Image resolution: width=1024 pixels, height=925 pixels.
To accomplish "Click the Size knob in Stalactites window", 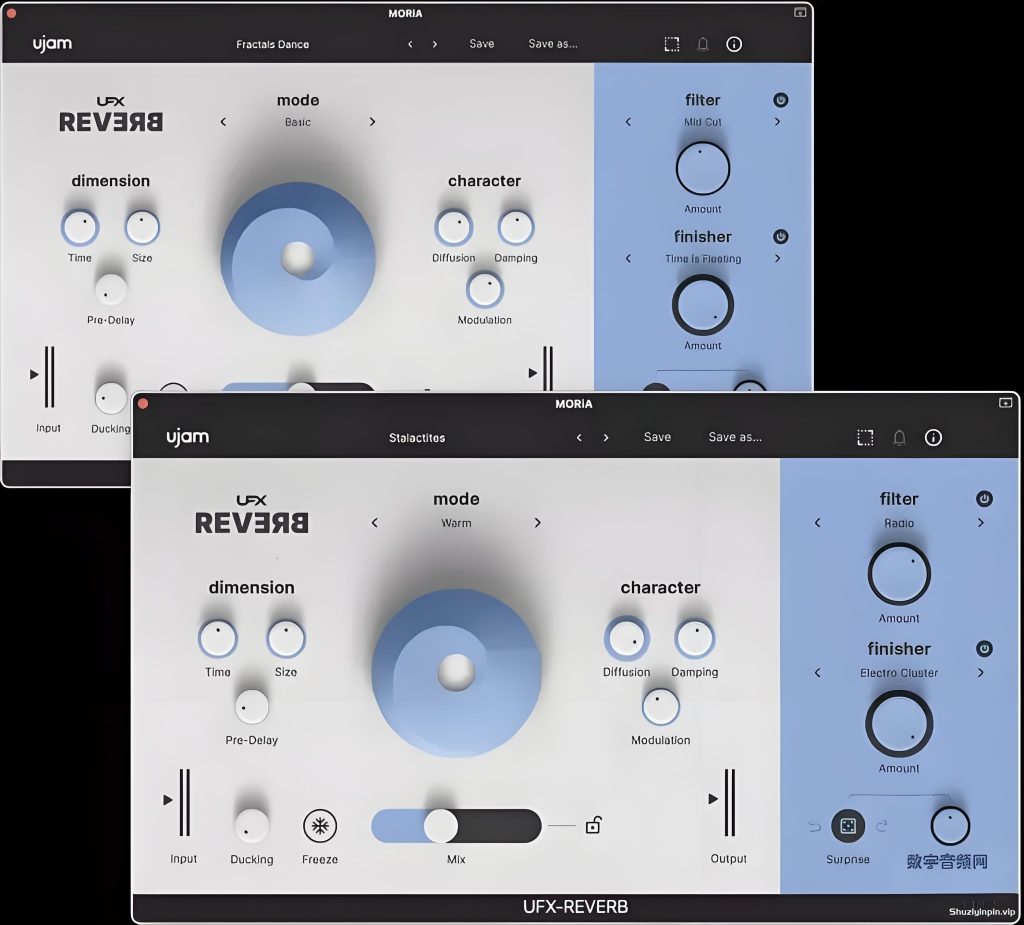I will [286, 638].
